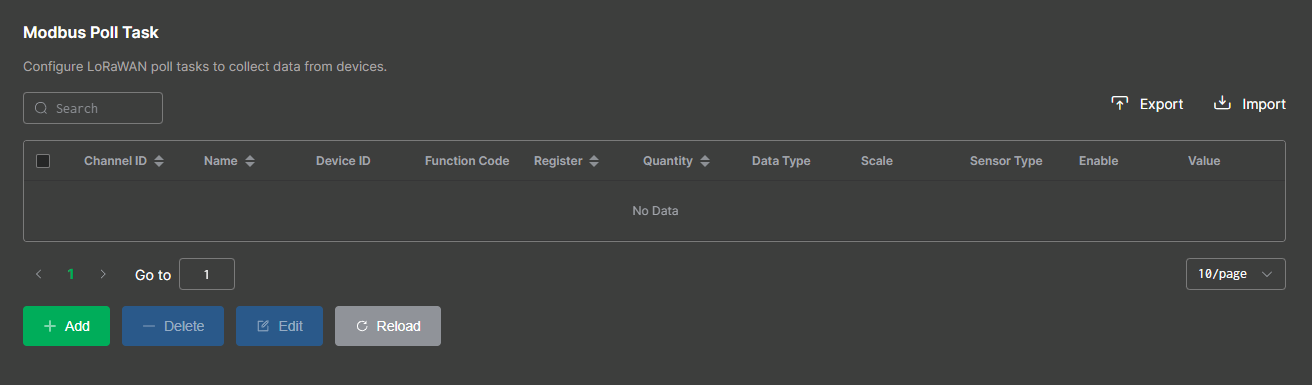
Task: Sort by Name arrows icon
Action: [x=250, y=161]
